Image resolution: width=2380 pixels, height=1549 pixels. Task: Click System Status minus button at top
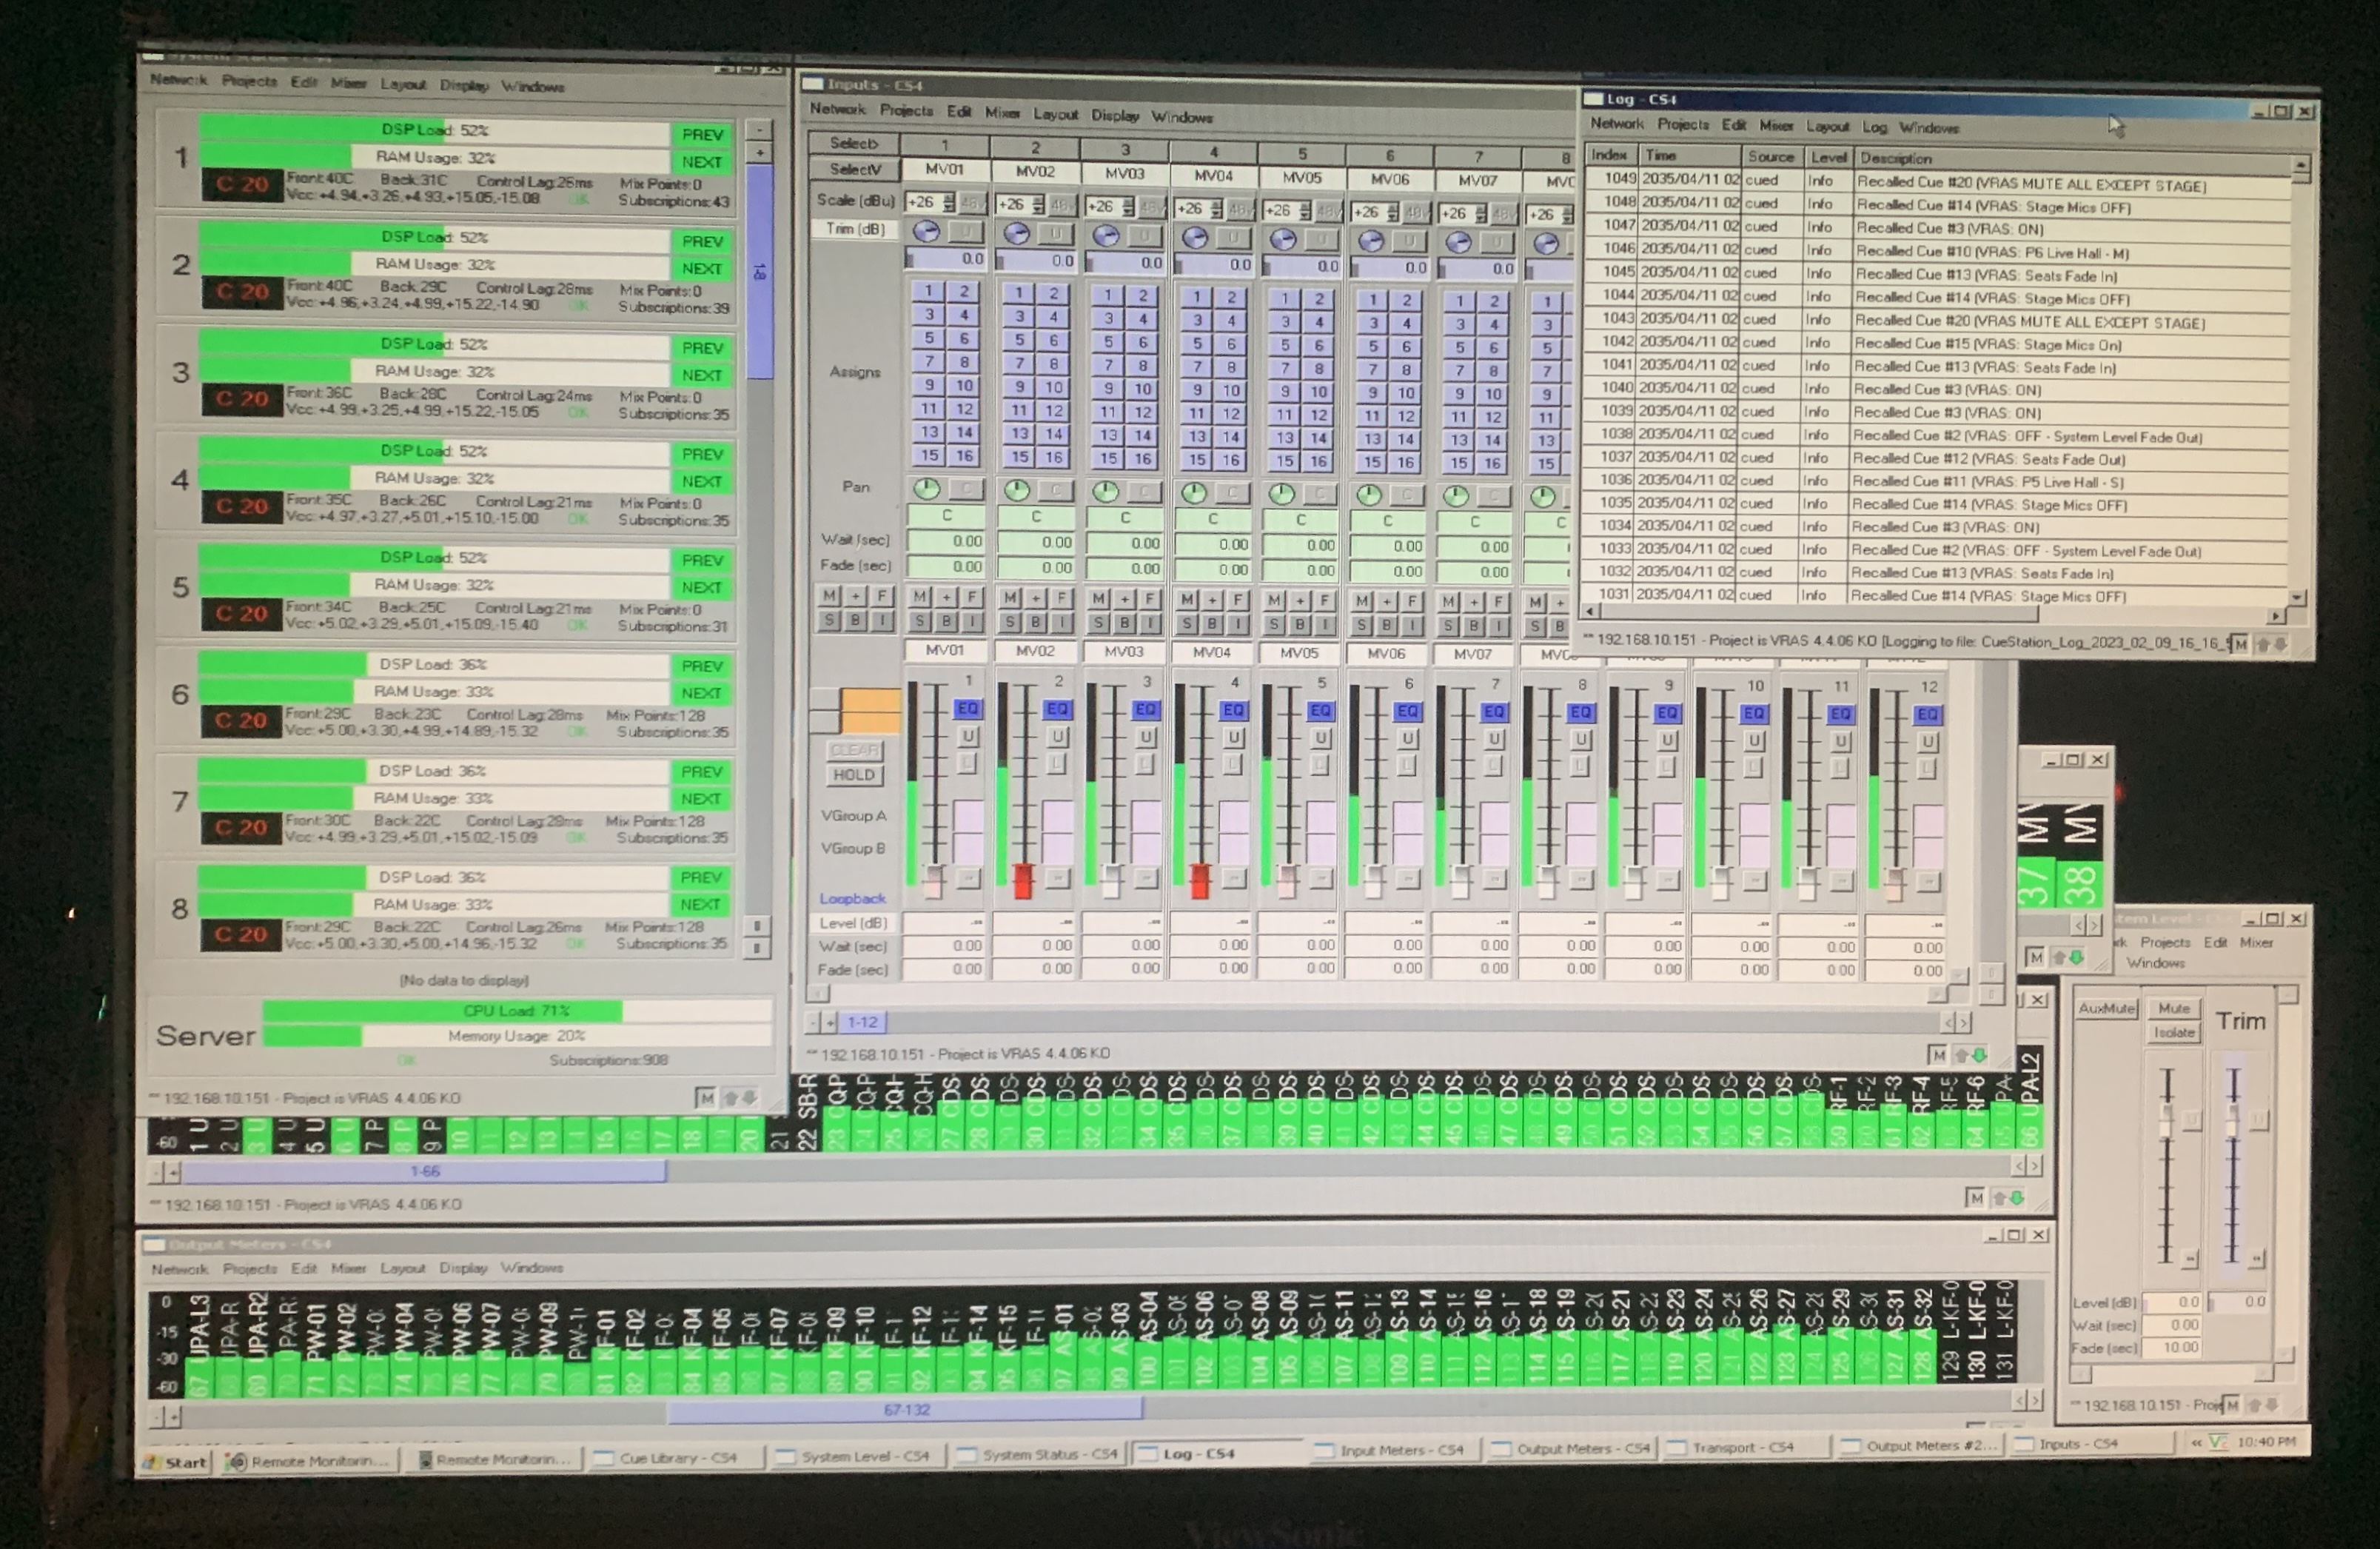(x=760, y=130)
